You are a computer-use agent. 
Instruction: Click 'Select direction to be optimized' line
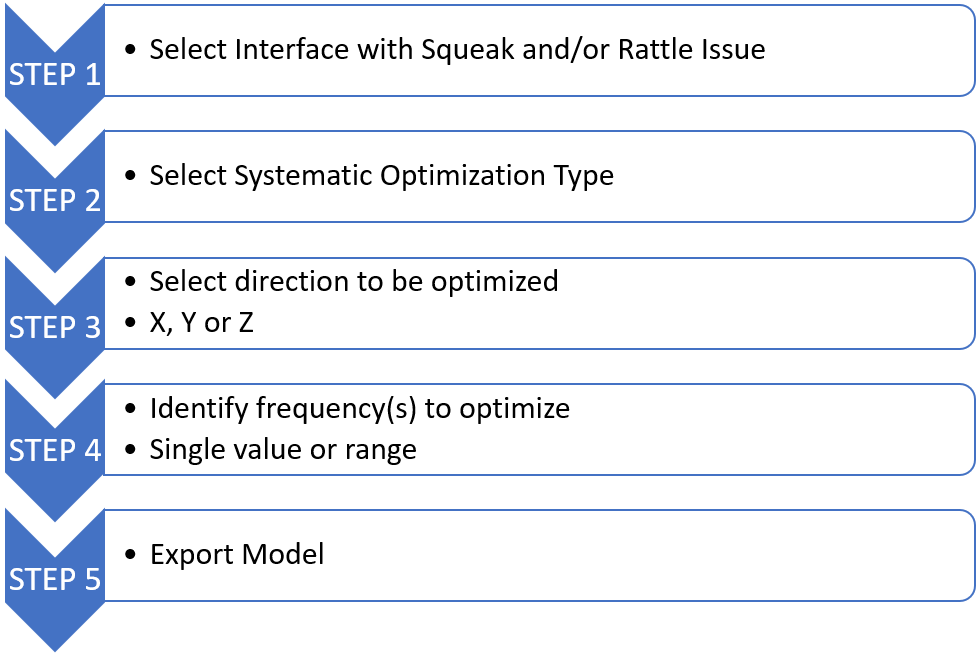coord(353,281)
